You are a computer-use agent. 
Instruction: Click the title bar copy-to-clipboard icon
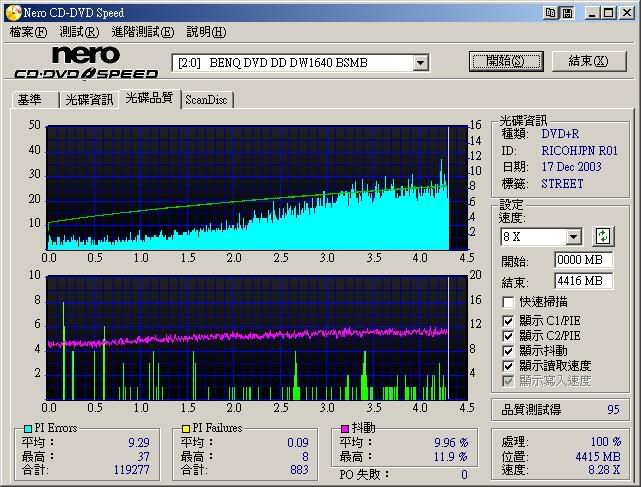(x=550, y=13)
